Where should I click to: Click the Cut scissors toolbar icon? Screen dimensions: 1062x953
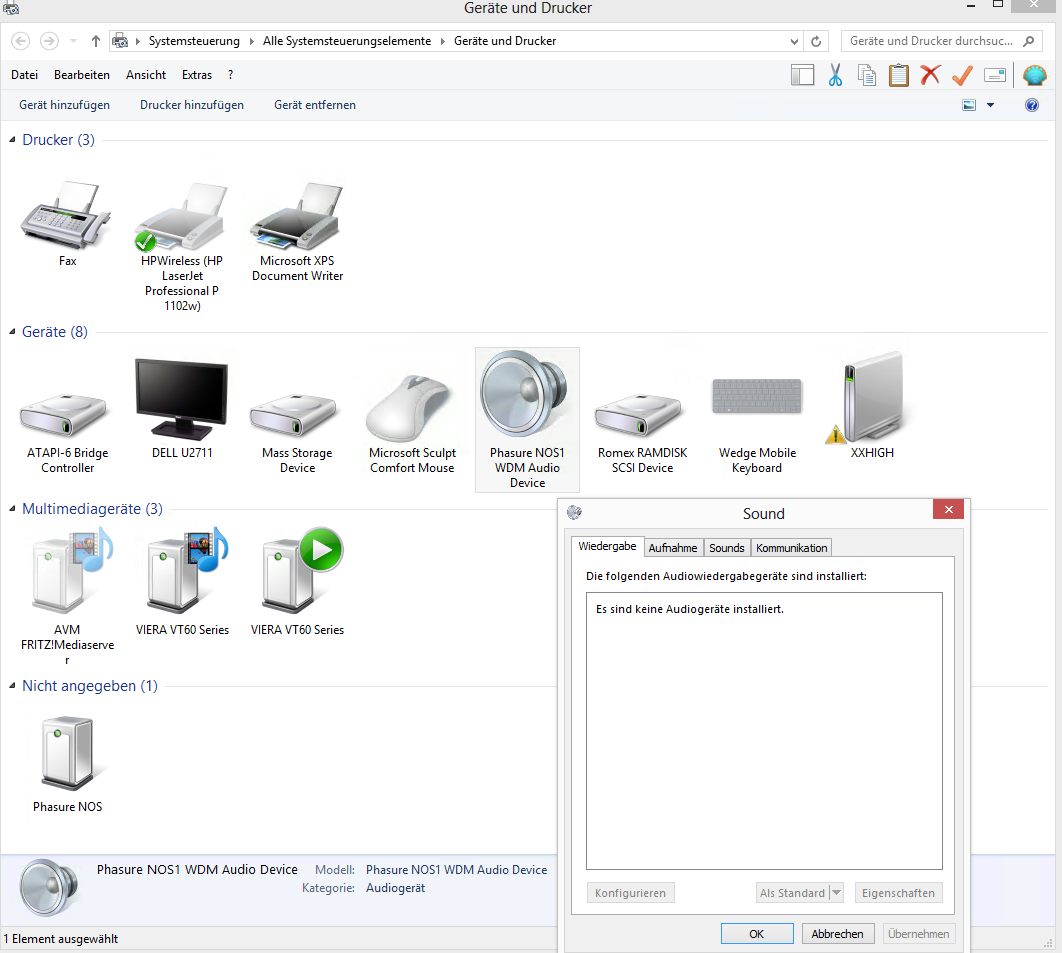[x=835, y=75]
